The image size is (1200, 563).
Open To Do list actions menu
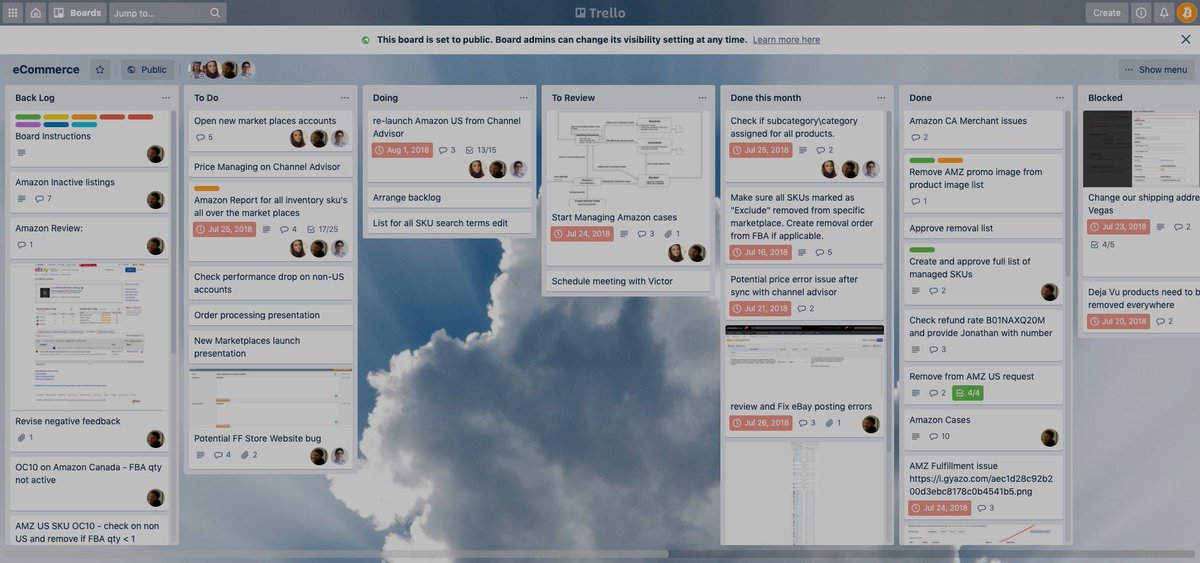click(344, 98)
